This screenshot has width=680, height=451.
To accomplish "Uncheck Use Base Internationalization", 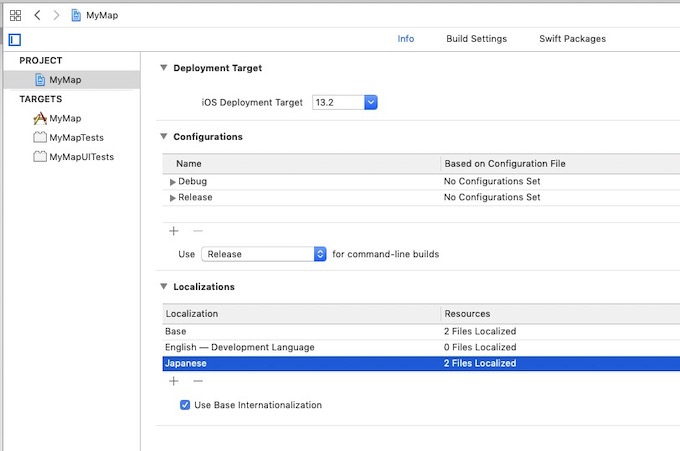I will point(185,405).
